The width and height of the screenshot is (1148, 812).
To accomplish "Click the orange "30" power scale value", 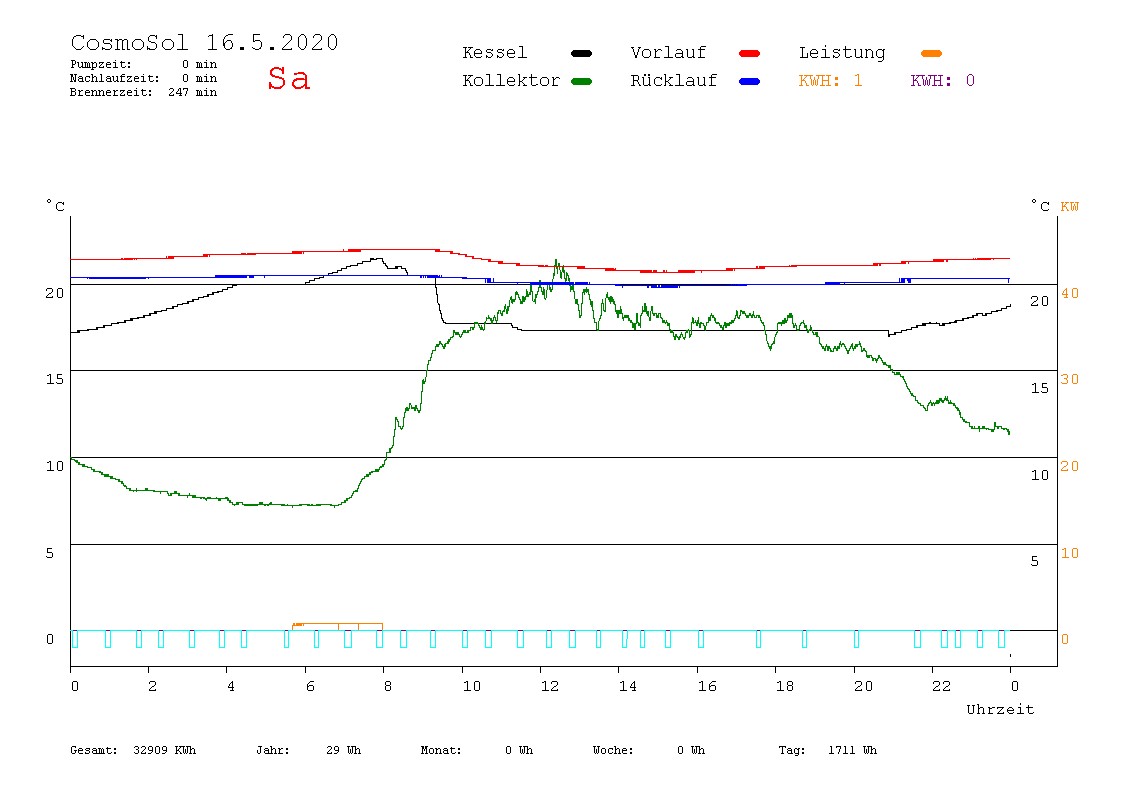I will pos(1070,379).
